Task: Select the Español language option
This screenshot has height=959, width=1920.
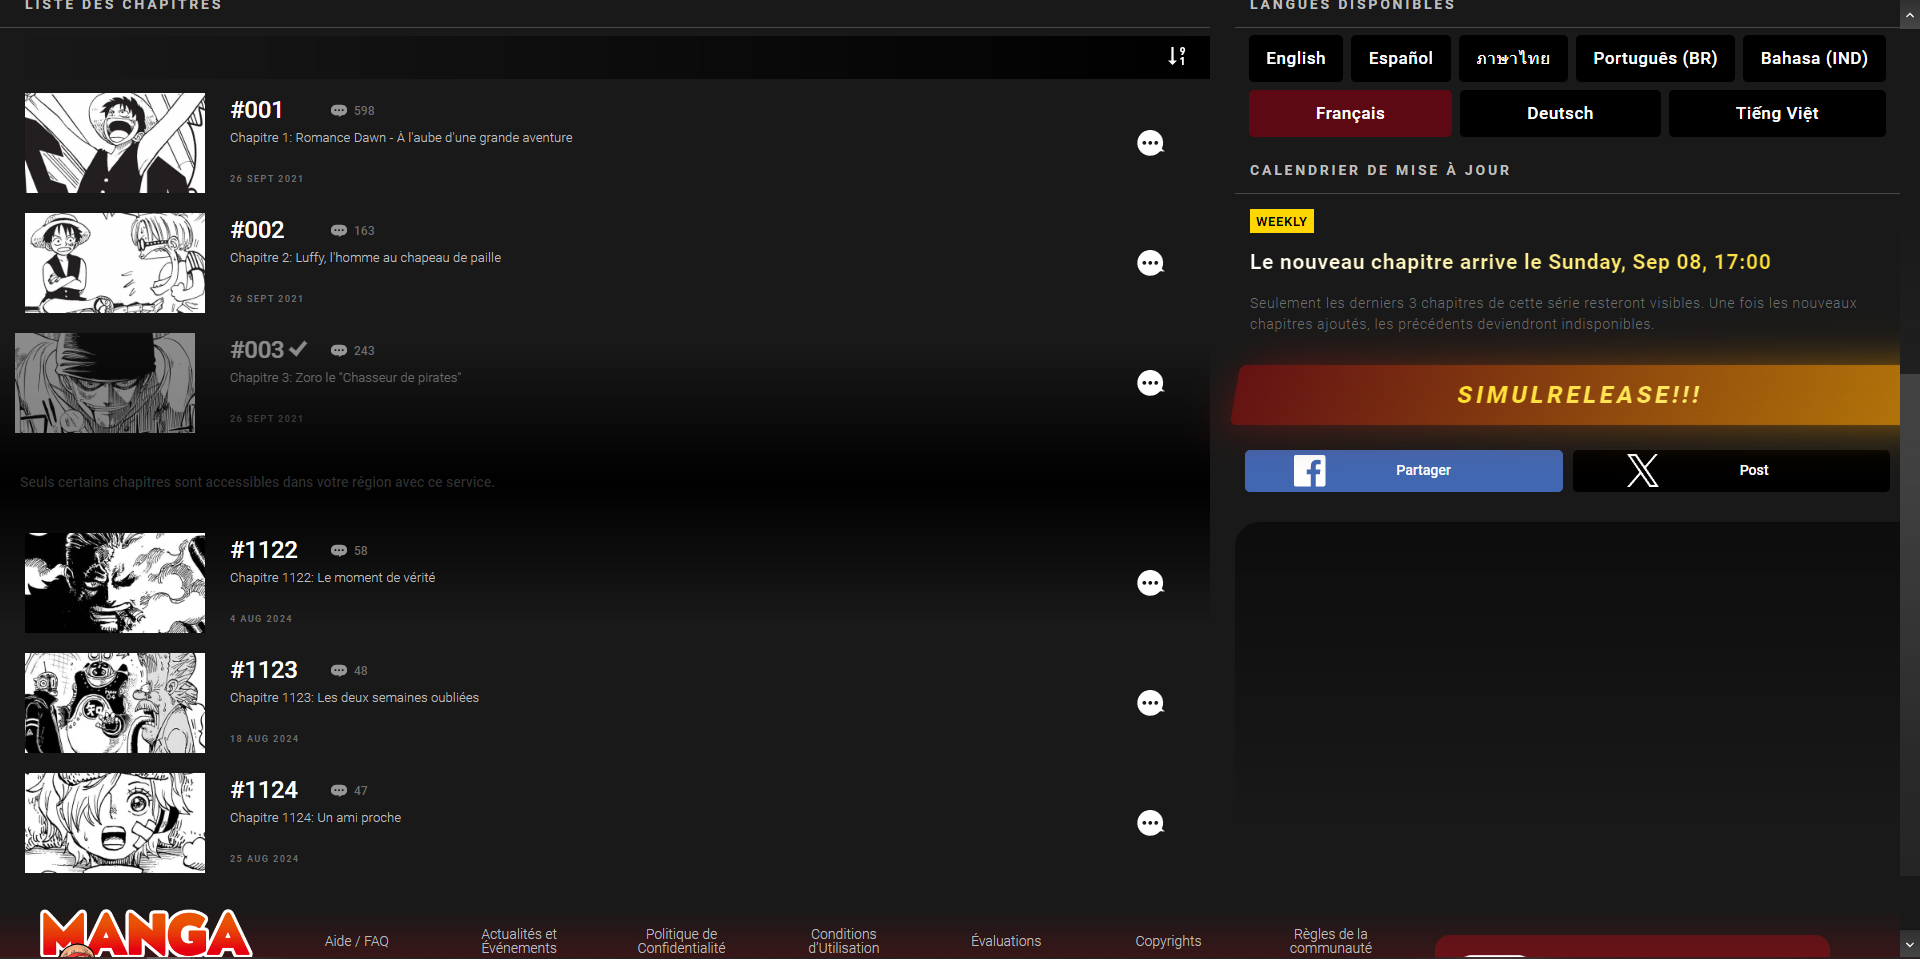Action: (x=1400, y=58)
